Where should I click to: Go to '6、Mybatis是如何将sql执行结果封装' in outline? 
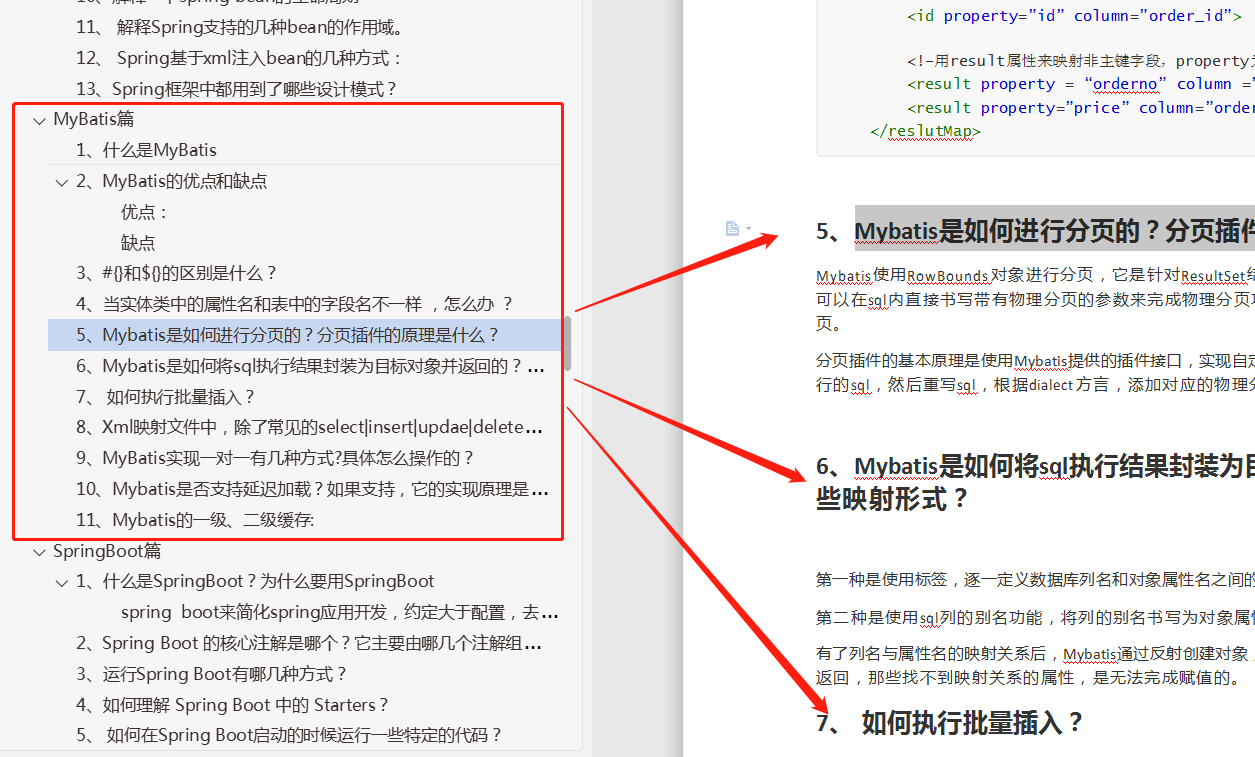[x=310, y=366]
